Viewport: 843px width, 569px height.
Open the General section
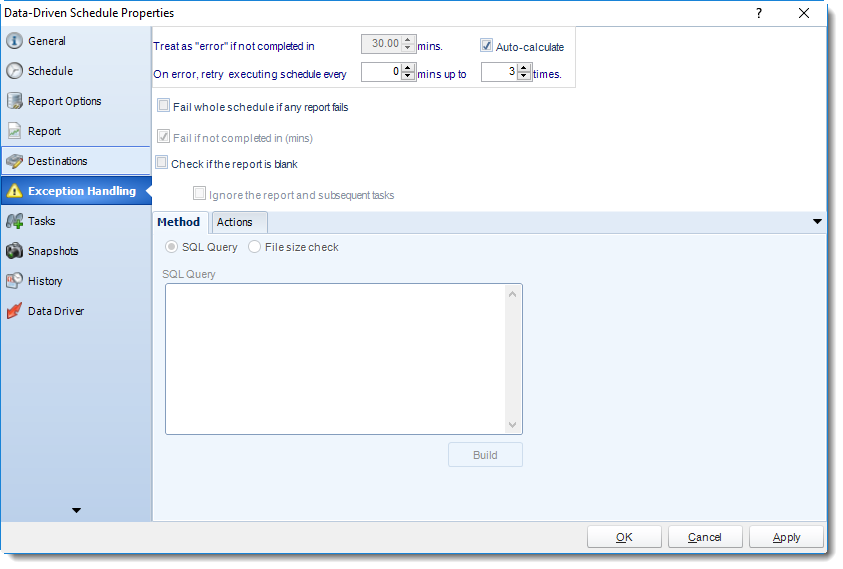75,41
